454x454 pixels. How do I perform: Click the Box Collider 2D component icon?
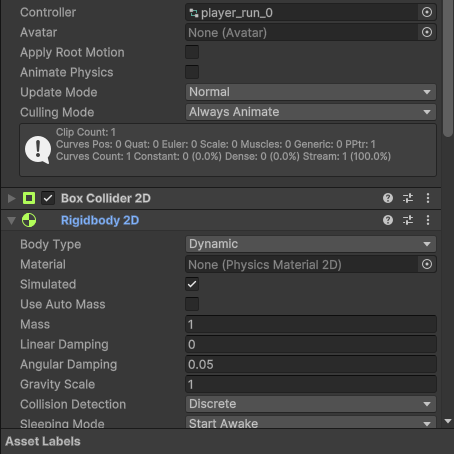(x=29, y=198)
